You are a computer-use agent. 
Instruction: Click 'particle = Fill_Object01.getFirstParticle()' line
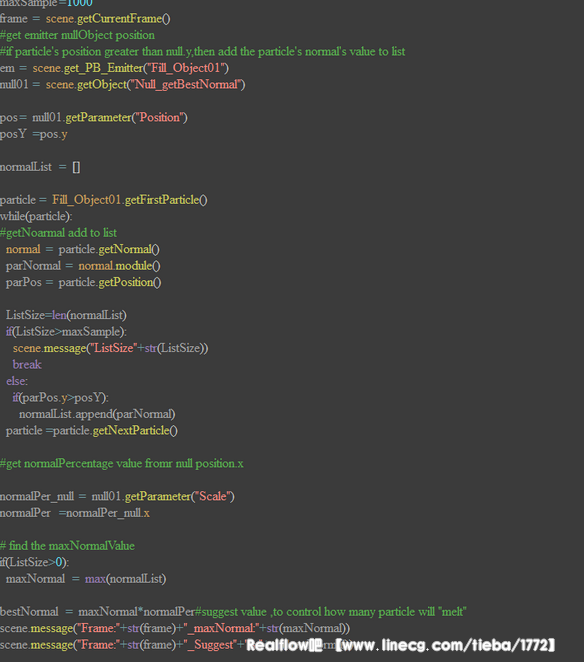coord(103,200)
